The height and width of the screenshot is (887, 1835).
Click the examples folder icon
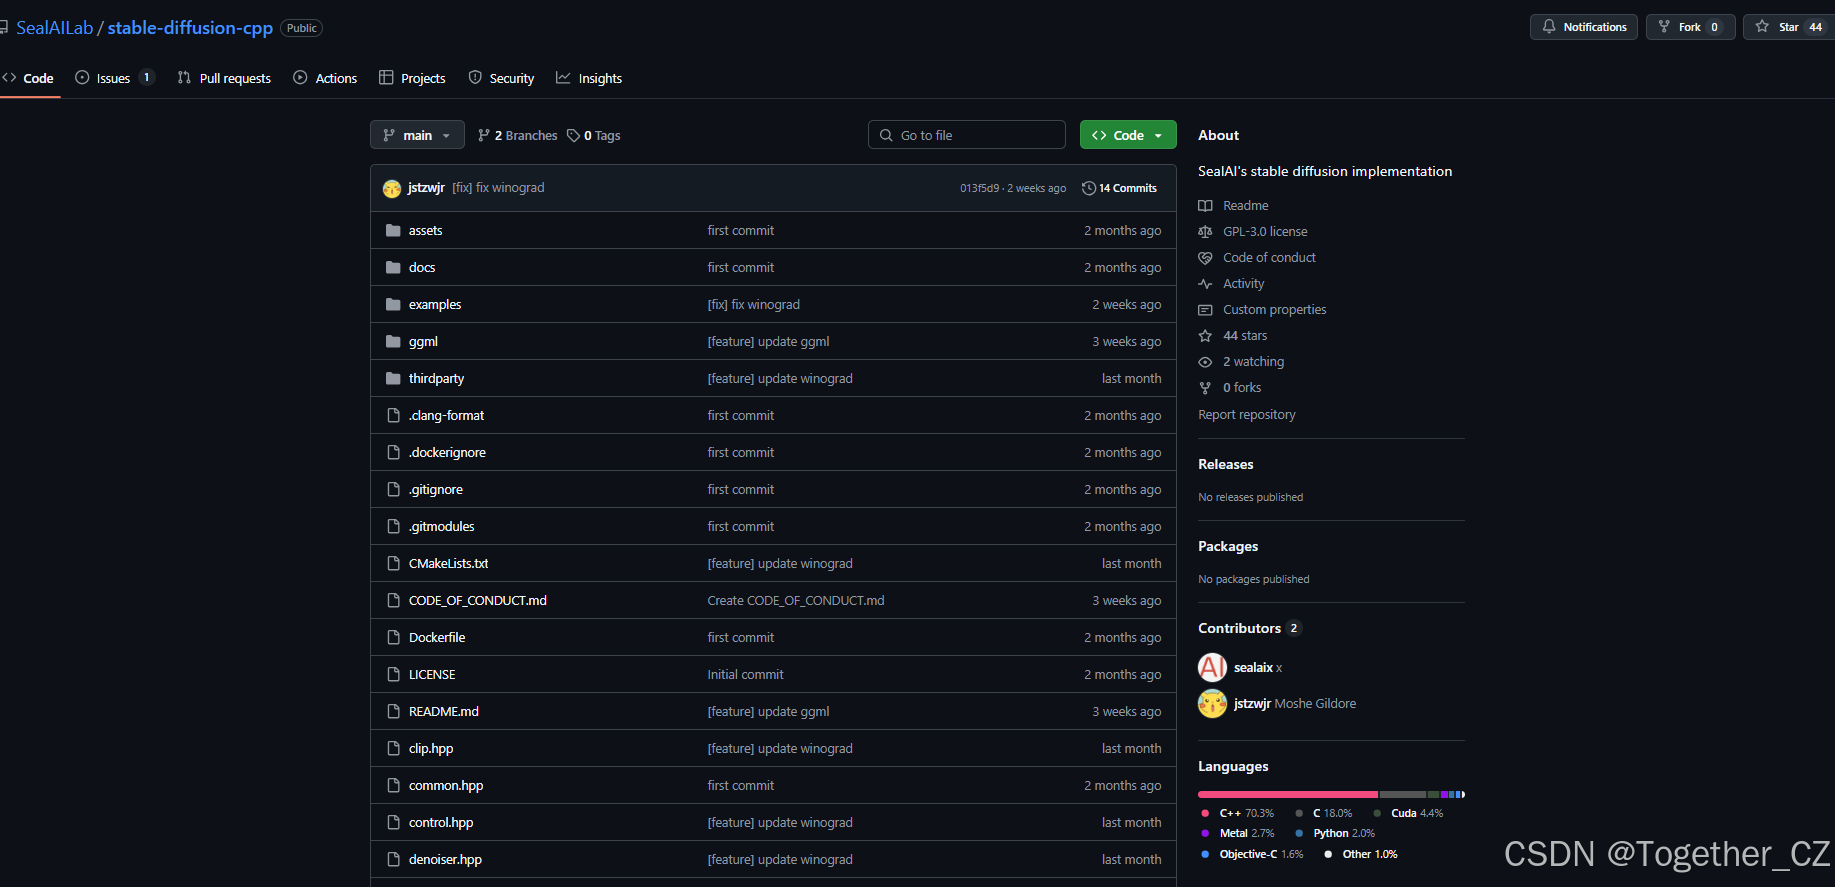click(393, 304)
